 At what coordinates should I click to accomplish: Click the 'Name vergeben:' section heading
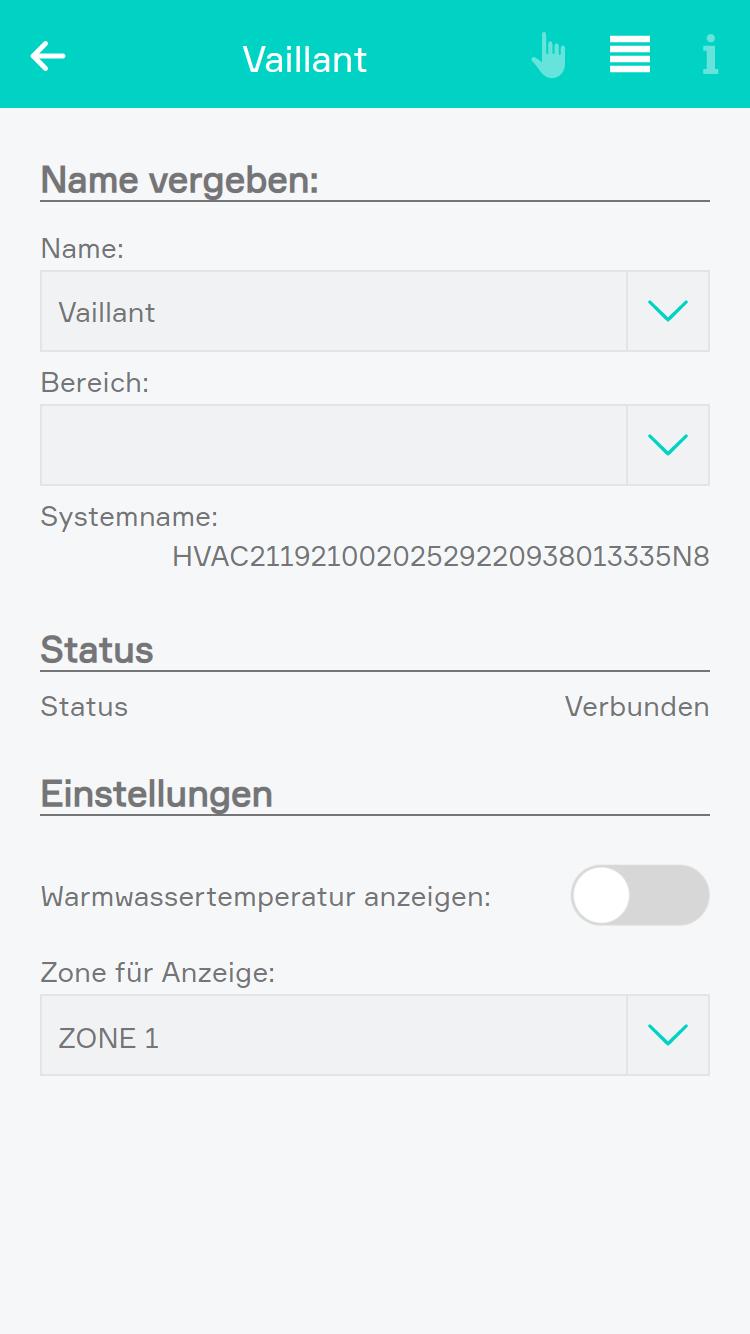(x=180, y=180)
